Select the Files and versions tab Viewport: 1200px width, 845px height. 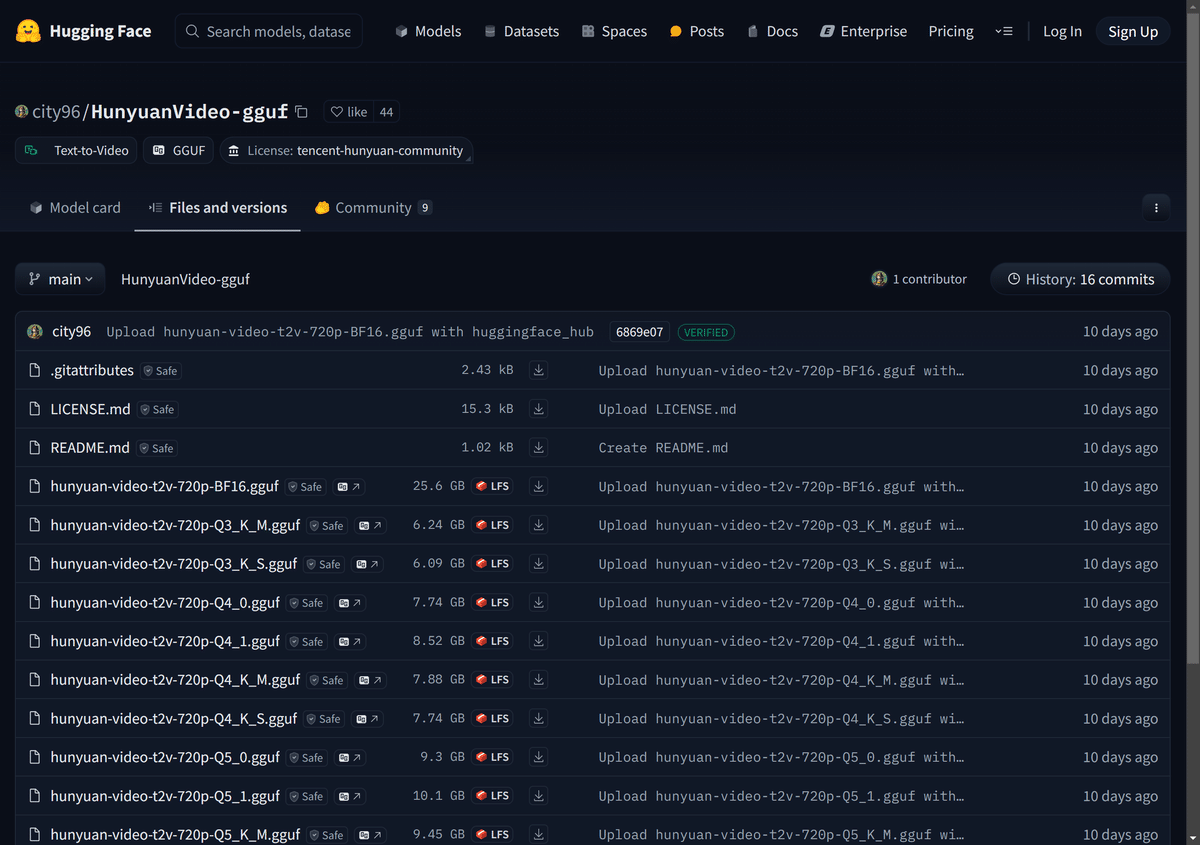pyautogui.click(x=218, y=208)
